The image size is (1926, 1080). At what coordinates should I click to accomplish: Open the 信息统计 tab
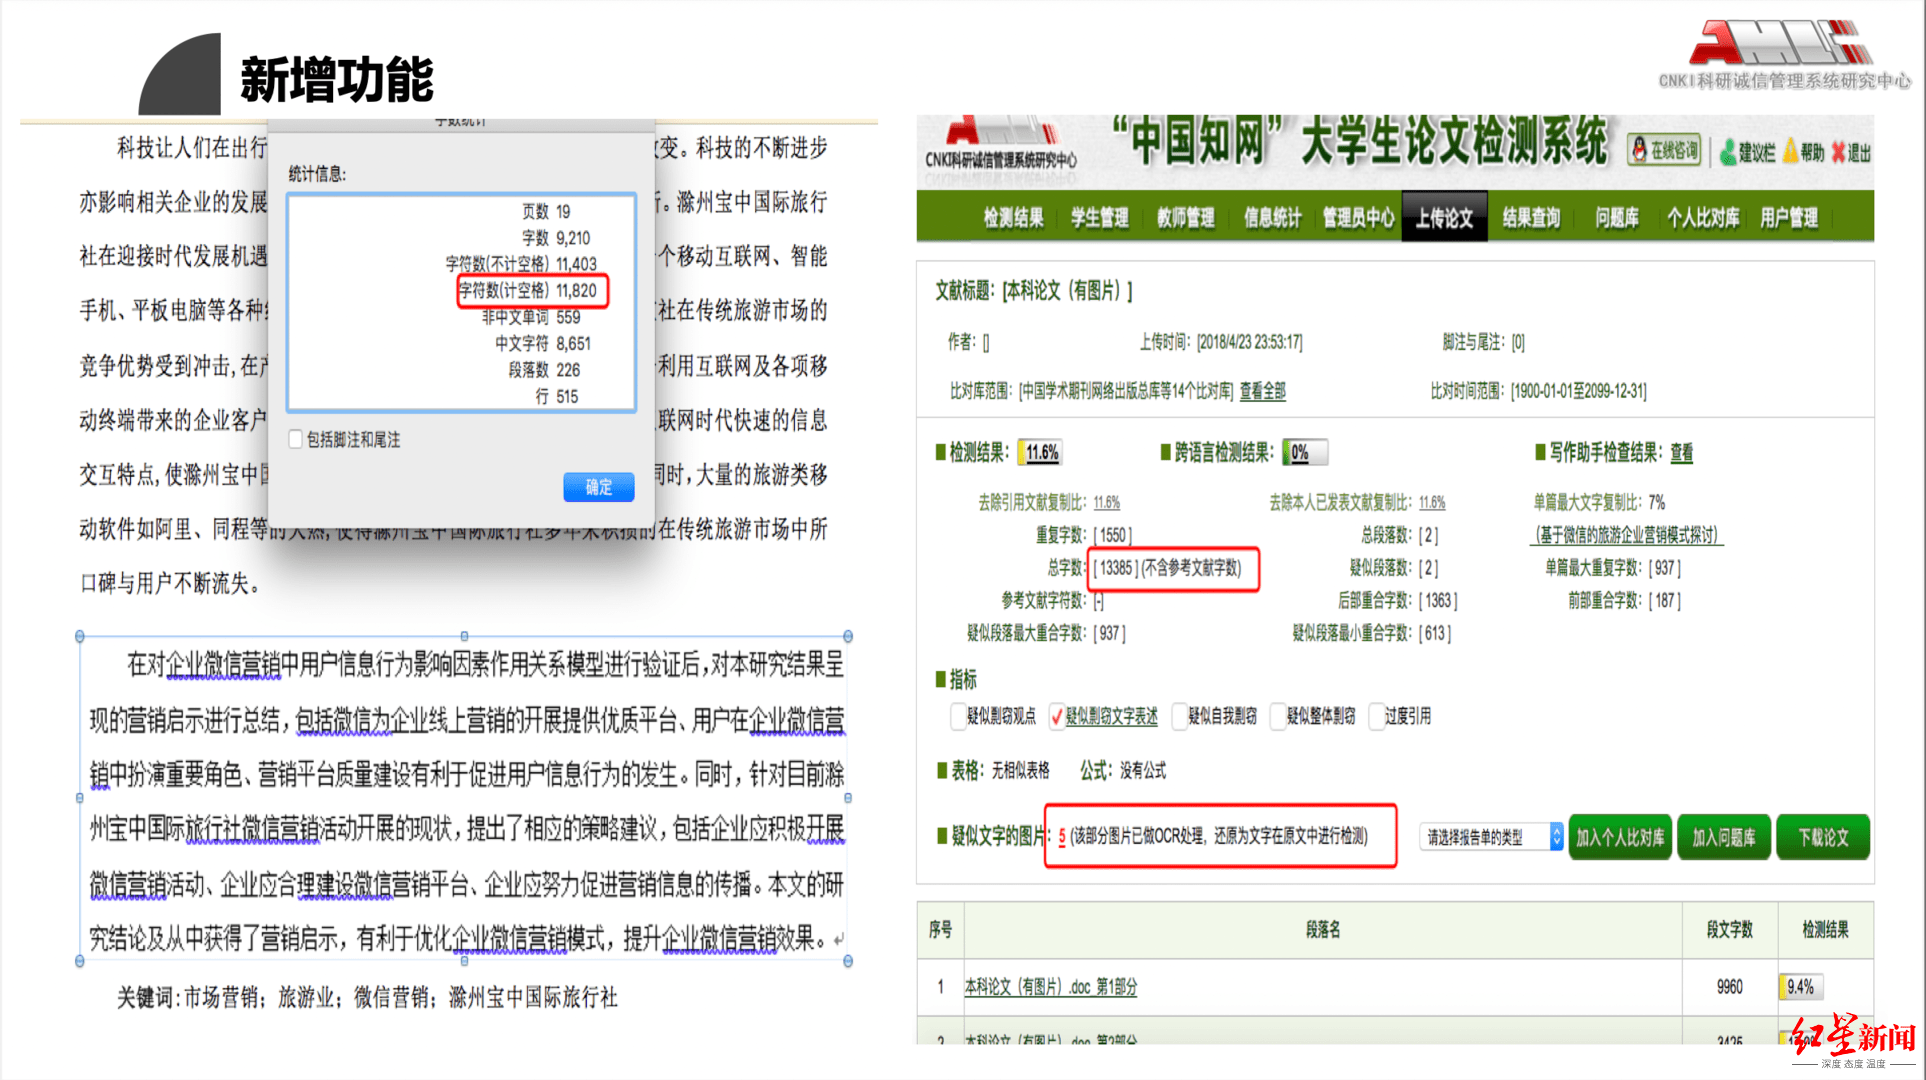tap(1272, 217)
